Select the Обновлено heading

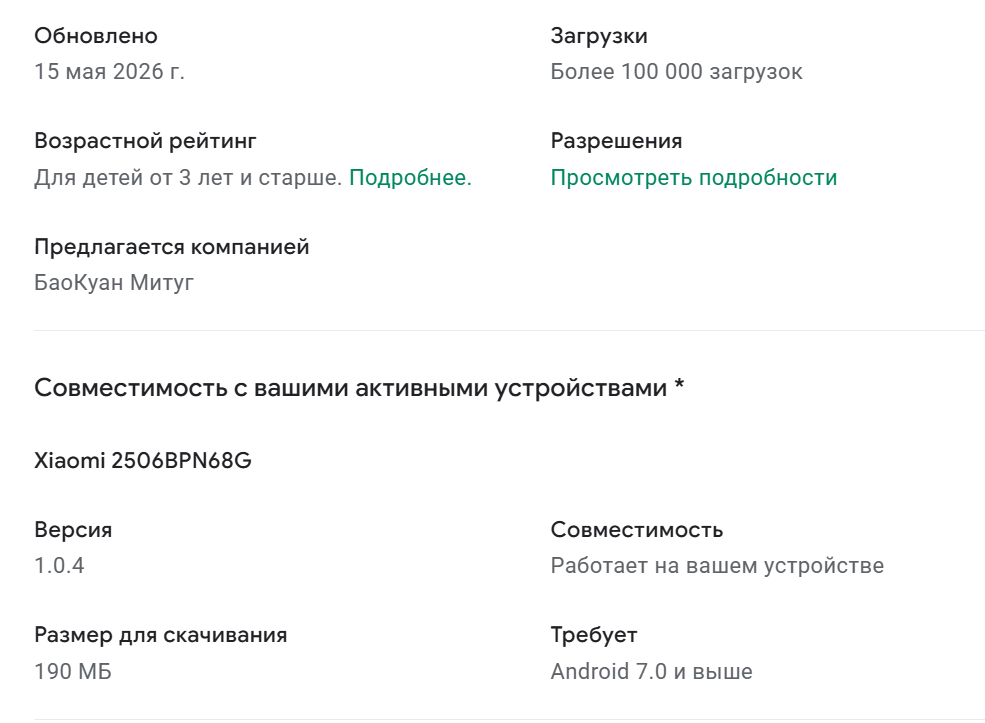click(x=96, y=36)
